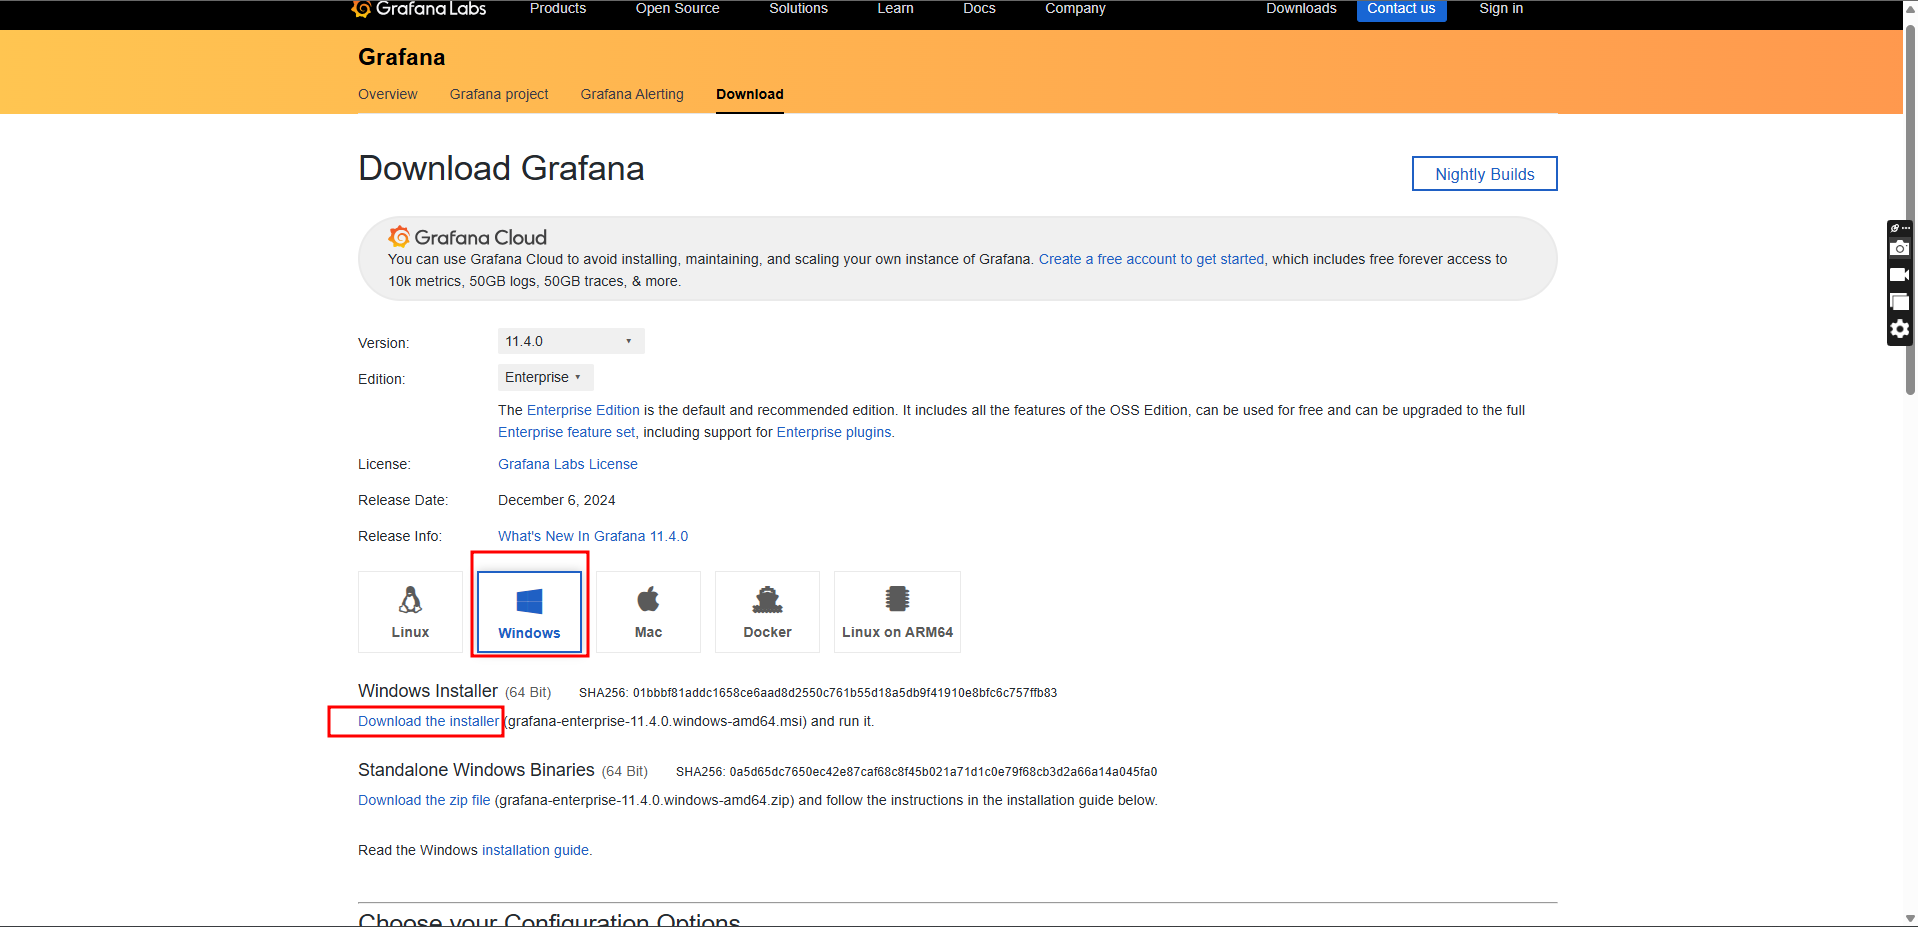1918x927 pixels.
Task: Open the Products menu
Action: [558, 8]
